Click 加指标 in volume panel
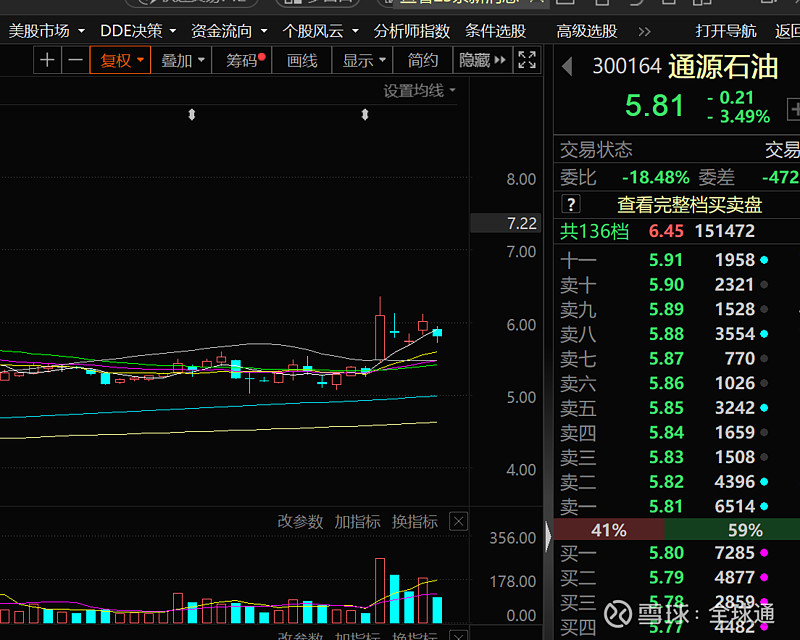Viewport: 800px width, 640px height. coord(357,522)
